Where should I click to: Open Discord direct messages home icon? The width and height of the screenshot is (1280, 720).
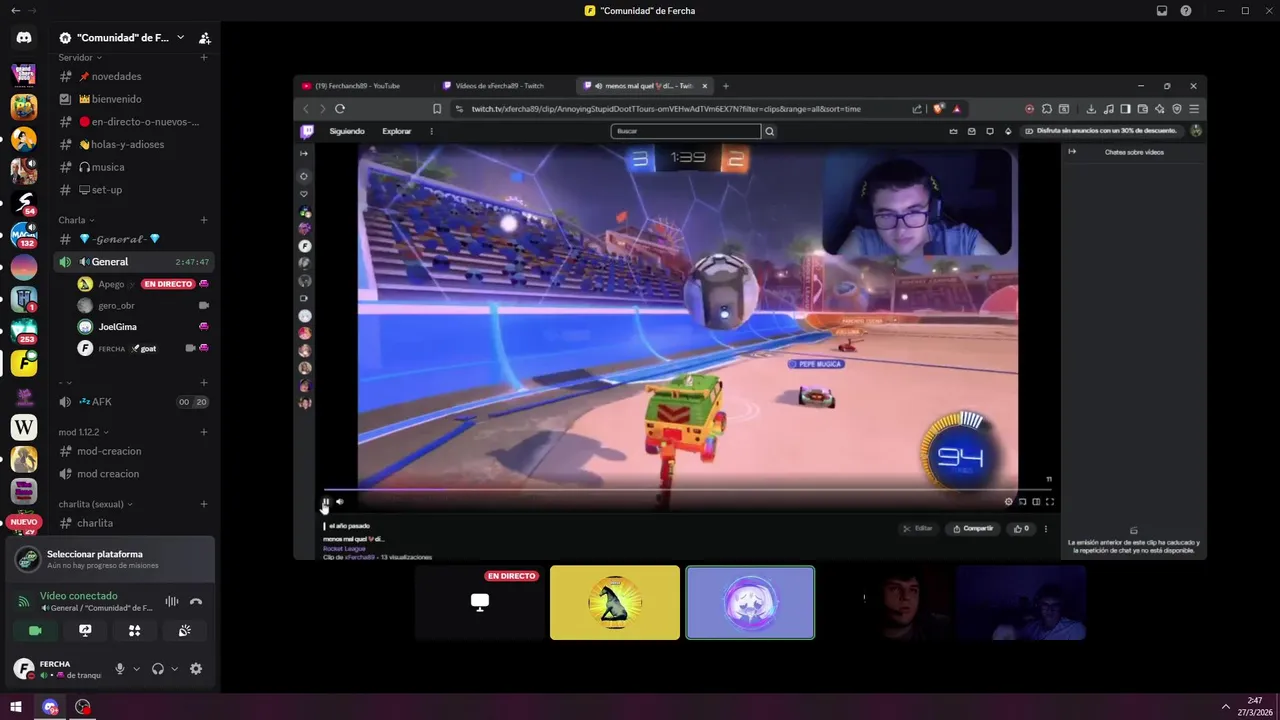point(24,38)
